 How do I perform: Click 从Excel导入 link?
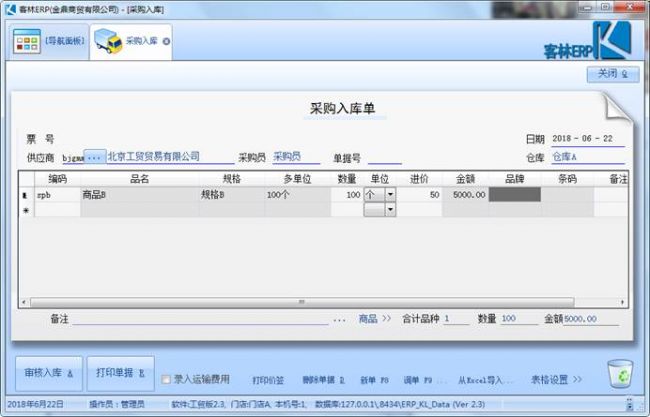(x=487, y=380)
